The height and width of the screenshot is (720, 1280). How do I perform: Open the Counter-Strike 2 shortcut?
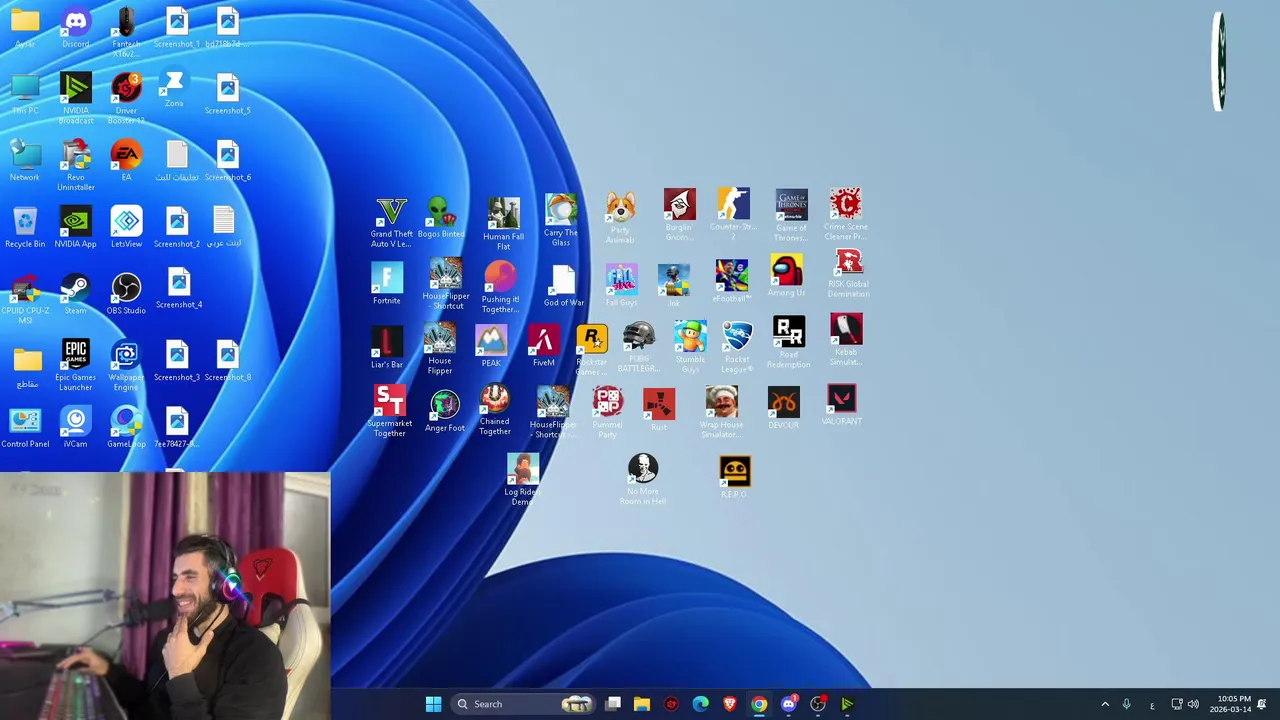pos(733,212)
